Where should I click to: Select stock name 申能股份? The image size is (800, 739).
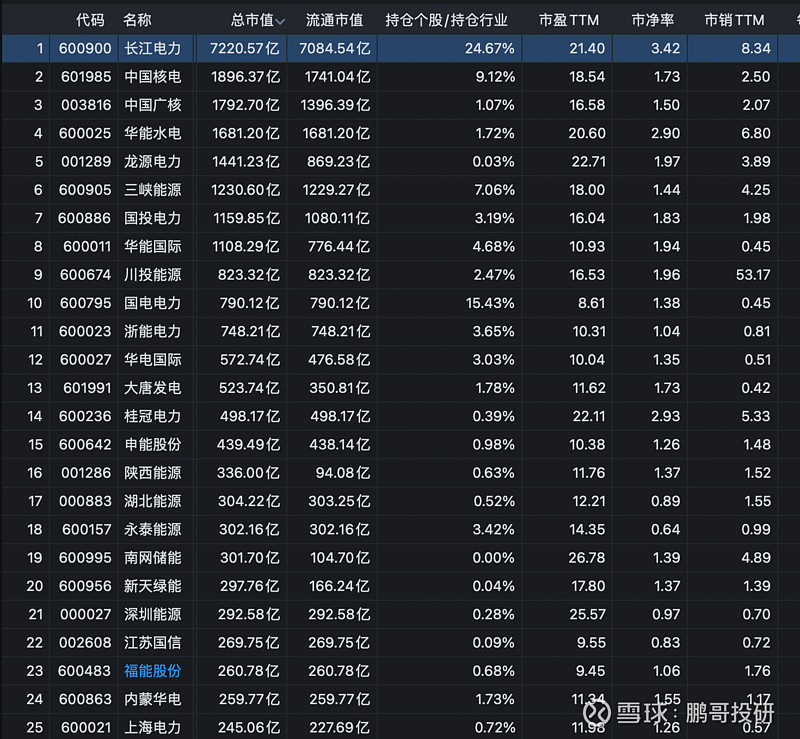[153, 445]
